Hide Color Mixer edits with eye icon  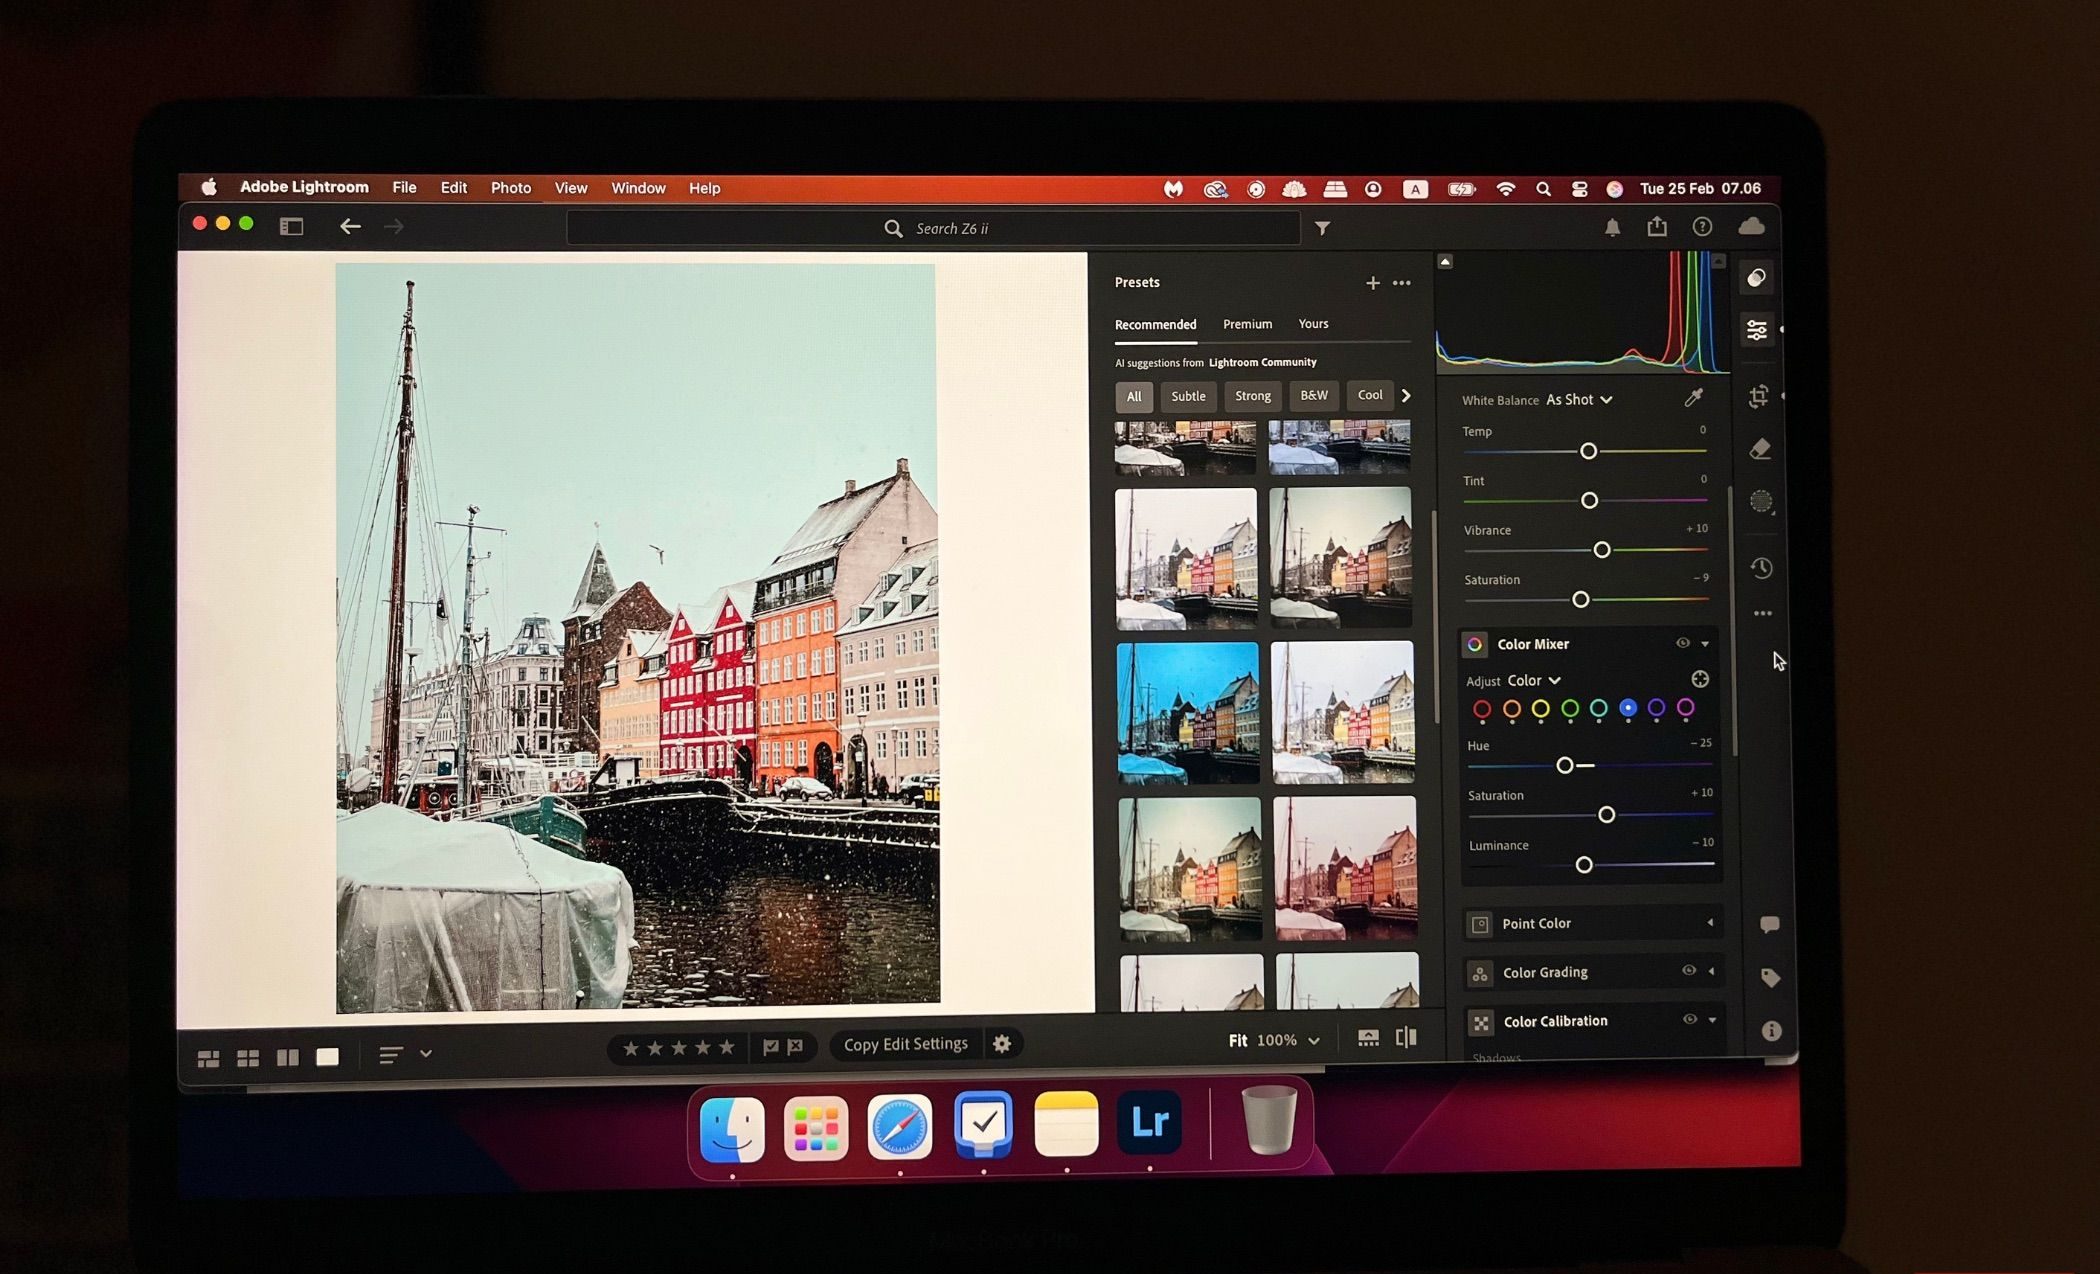[x=1682, y=643]
